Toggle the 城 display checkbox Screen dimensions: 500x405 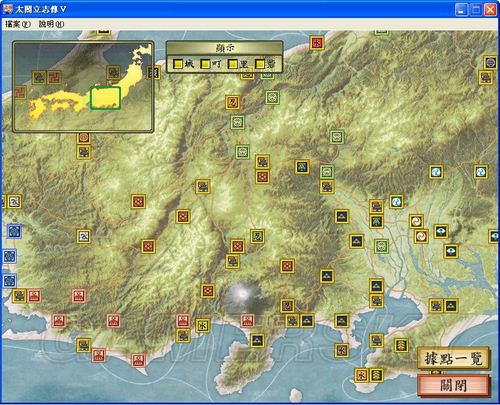click(x=179, y=64)
